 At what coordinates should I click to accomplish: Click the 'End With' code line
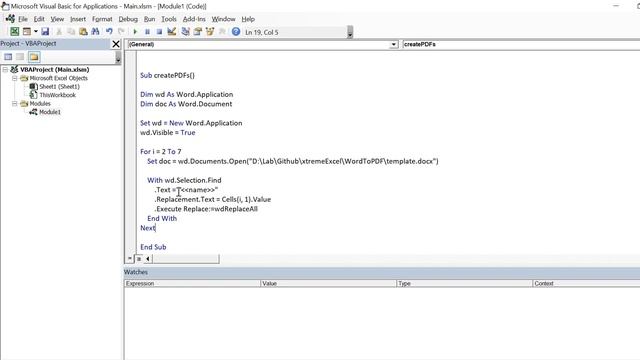click(x=162, y=218)
